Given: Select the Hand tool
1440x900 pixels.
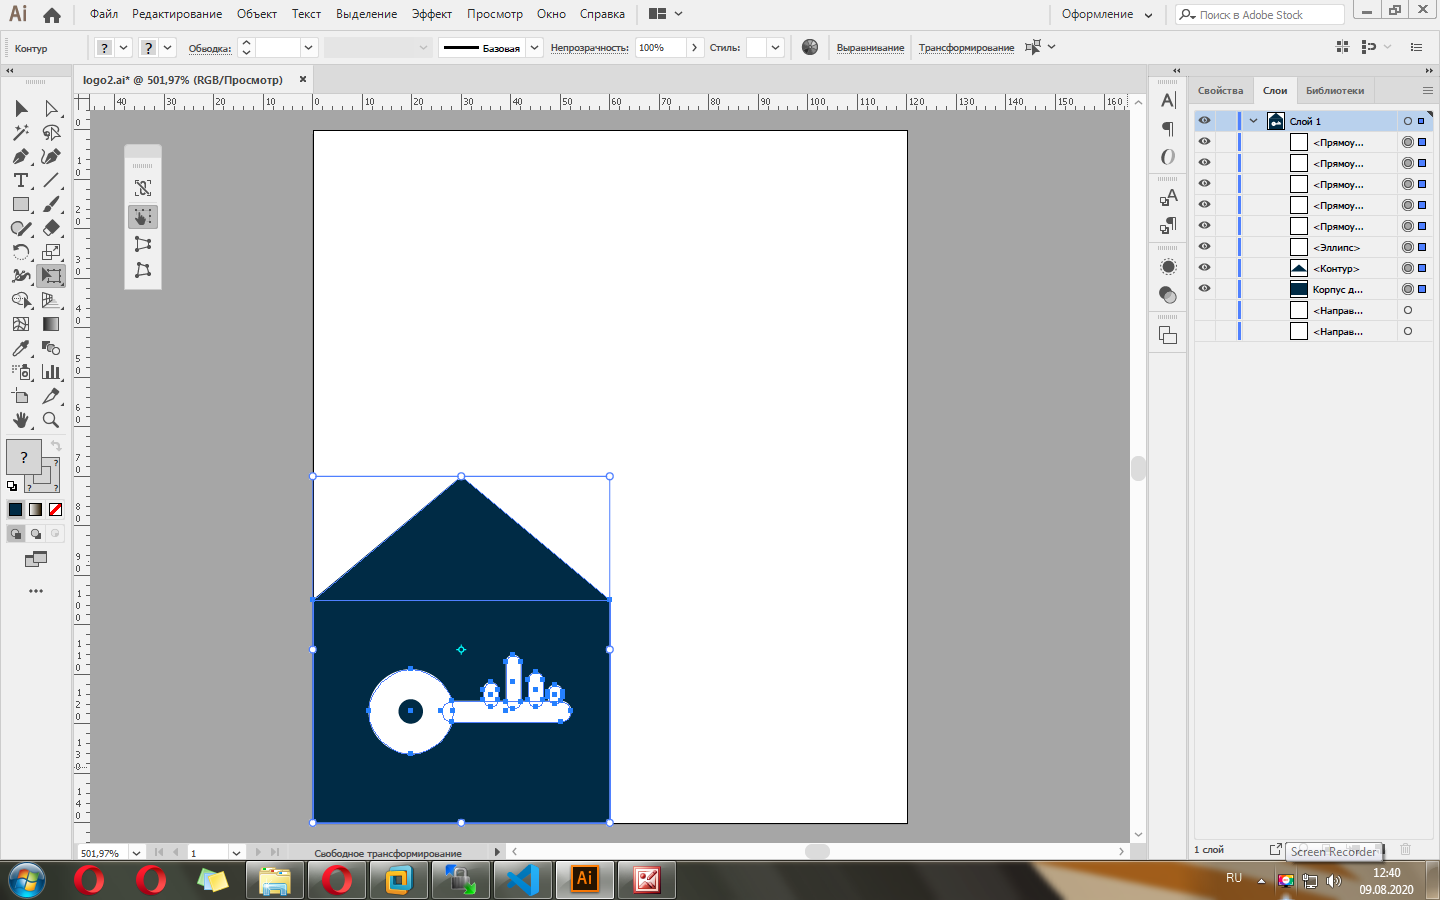Looking at the screenshot, I should 20,420.
